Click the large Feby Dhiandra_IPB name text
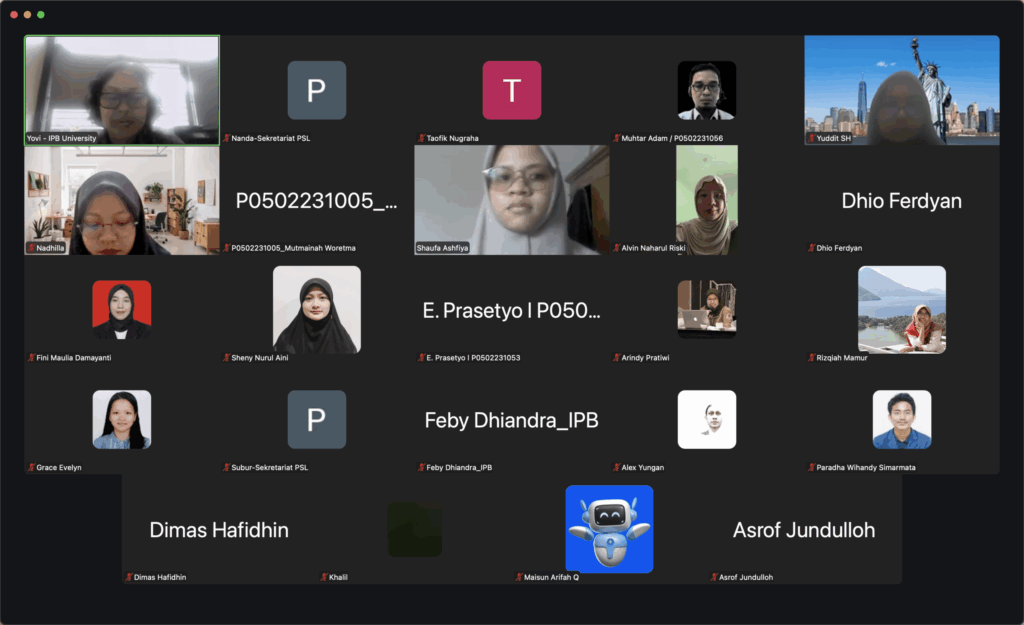Screen dimensions: 1024x625 (512, 420)
